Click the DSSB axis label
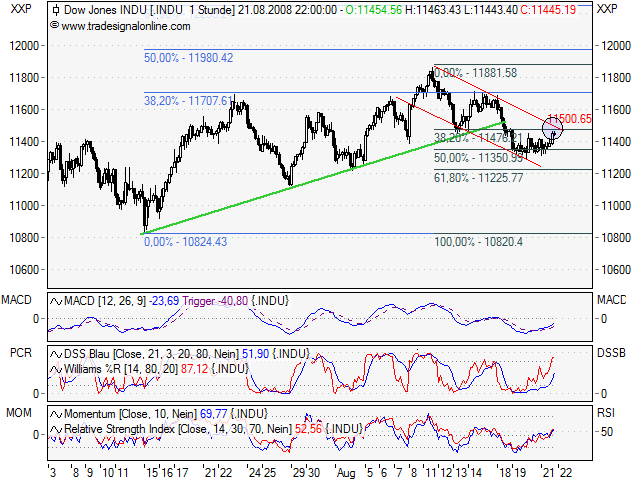The width and height of the screenshot is (640, 480). pyautogui.click(x=611, y=353)
